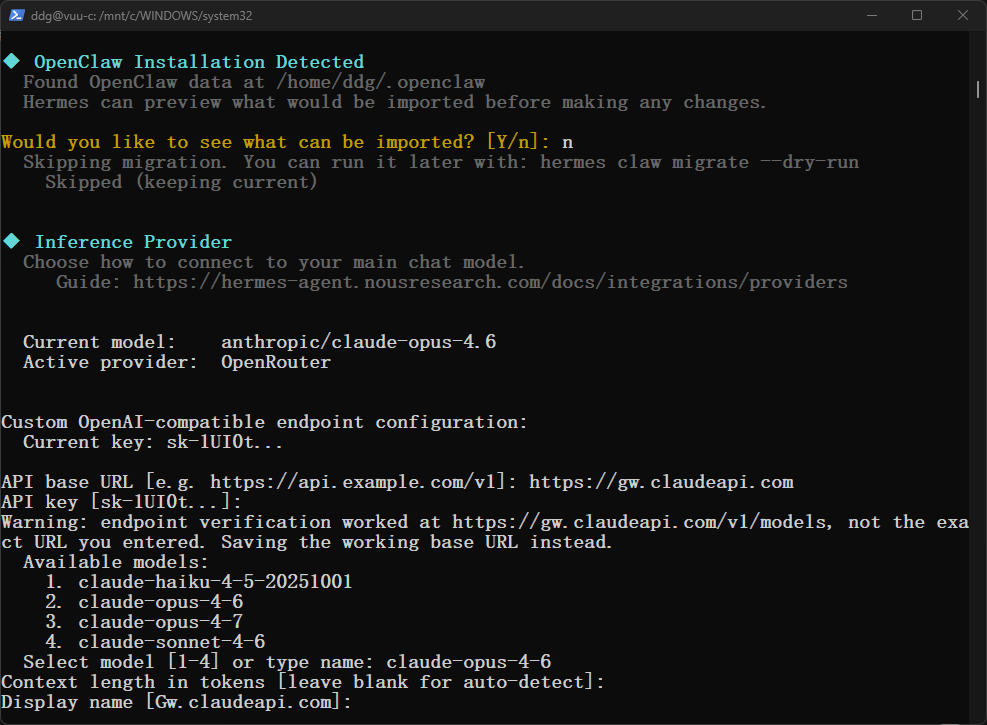Click the vertical scrollbar thumb
Image resolution: width=987 pixels, height=725 pixels.
coord(978,89)
